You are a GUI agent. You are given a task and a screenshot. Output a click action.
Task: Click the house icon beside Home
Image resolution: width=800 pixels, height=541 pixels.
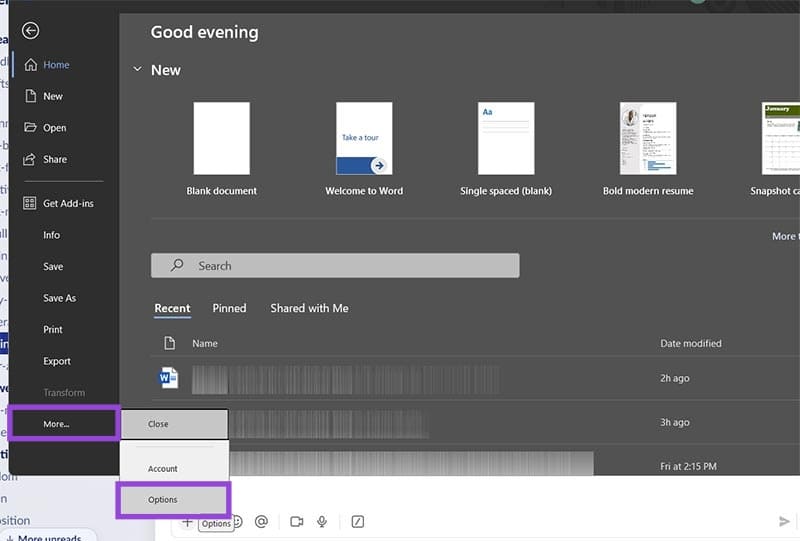[31, 65]
